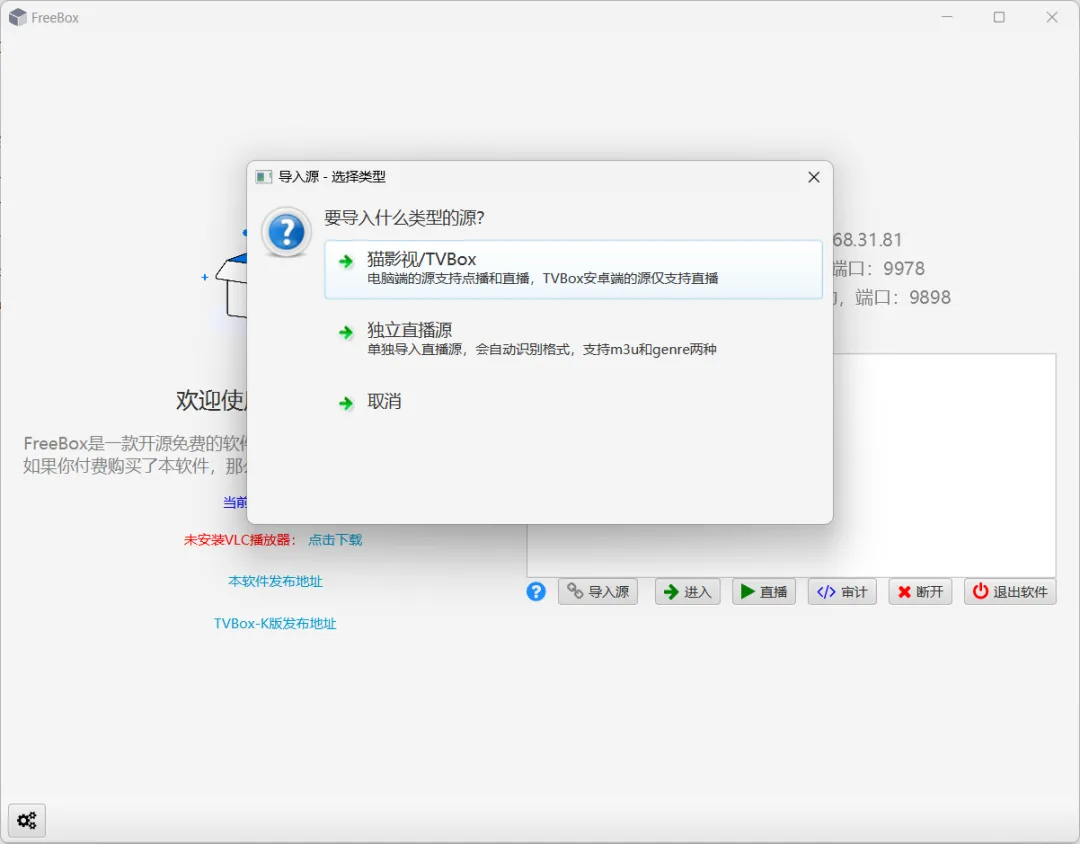The width and height of the screenshot is (1080, 844).
Task: Minimize the FreeBox window
Action: [x=947, y=17]
